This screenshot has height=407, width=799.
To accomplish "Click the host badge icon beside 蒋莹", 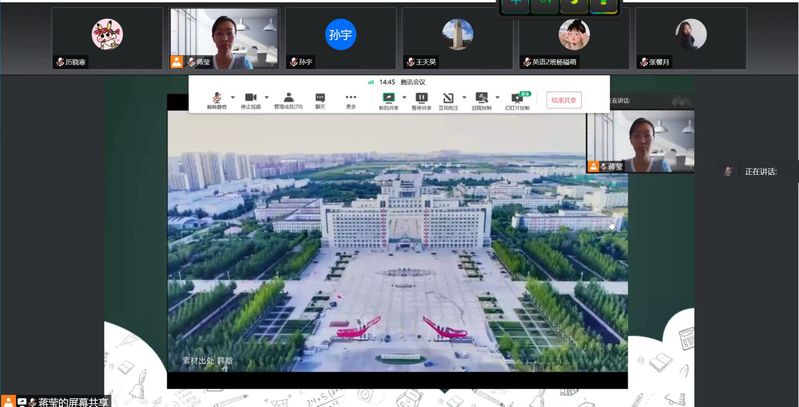I will pyautogui.click(x=177, y=62).
